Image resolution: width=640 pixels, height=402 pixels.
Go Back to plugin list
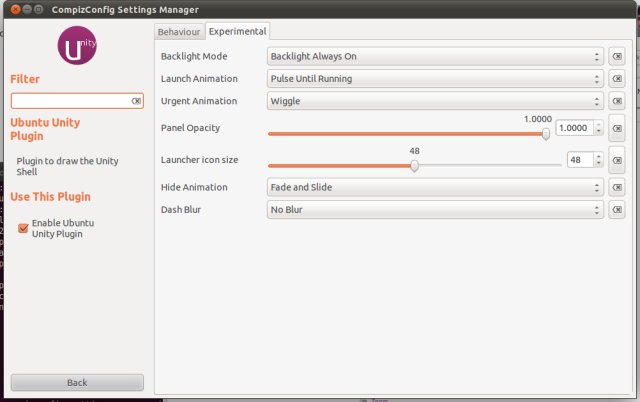pyautogui.click(x=77, y=382)
